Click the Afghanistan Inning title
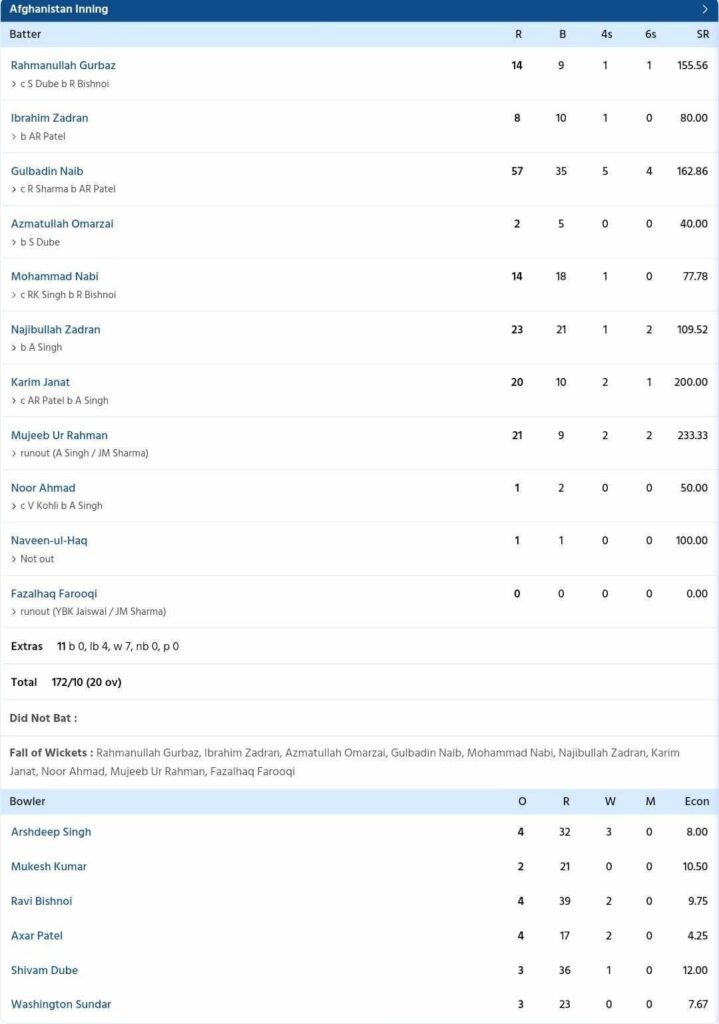The image size is (719, 1024). [x=59, y=9]
